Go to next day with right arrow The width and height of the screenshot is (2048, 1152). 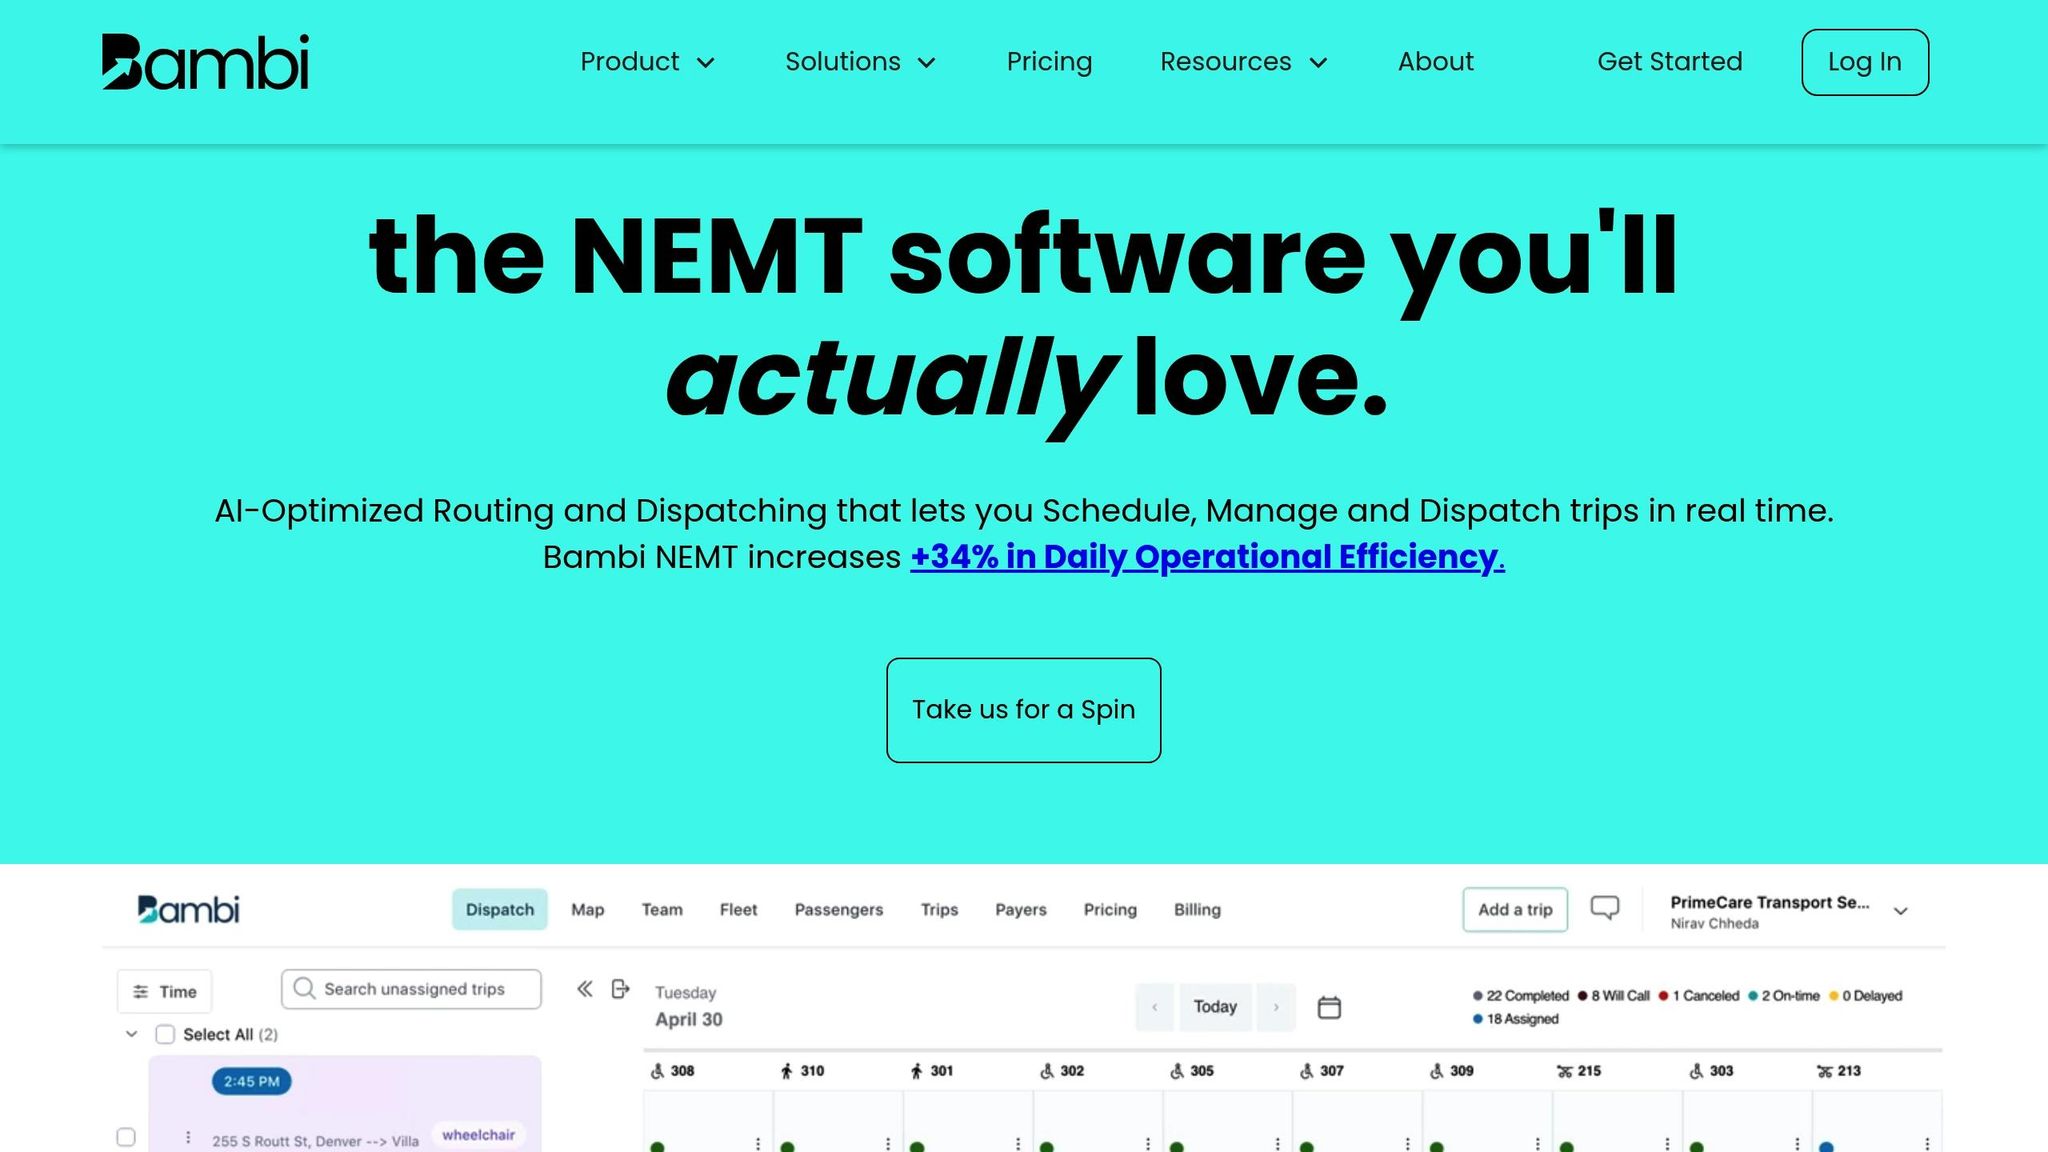[1276, 1007]
